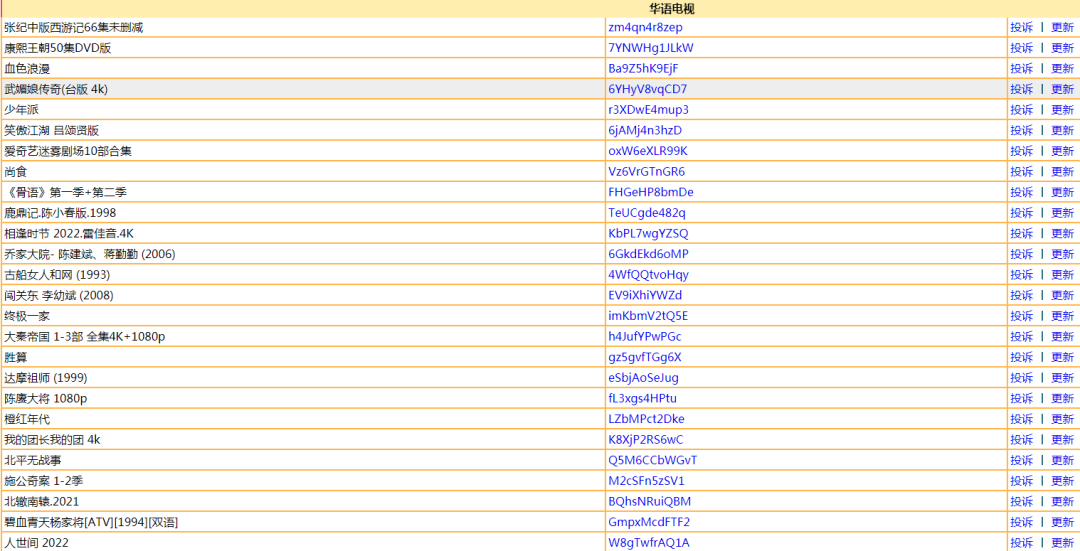Open link 6GkdEkd6oMP
Image resolution: width=1080 pixels, height=551 pixels.
(x=648, y=254)
